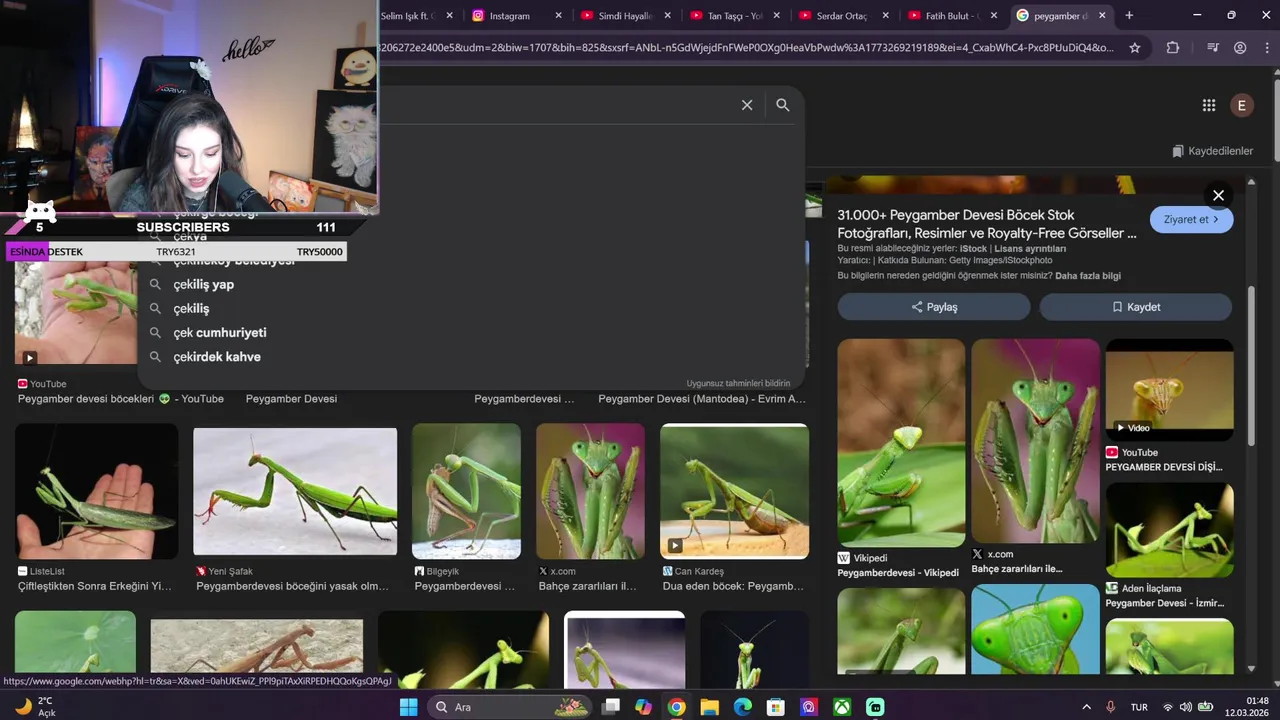Open the Aden İlaçlama mantis image
Viewport: 1280px width, 720px height.
pyautogui.click(x=1169, y=530)
